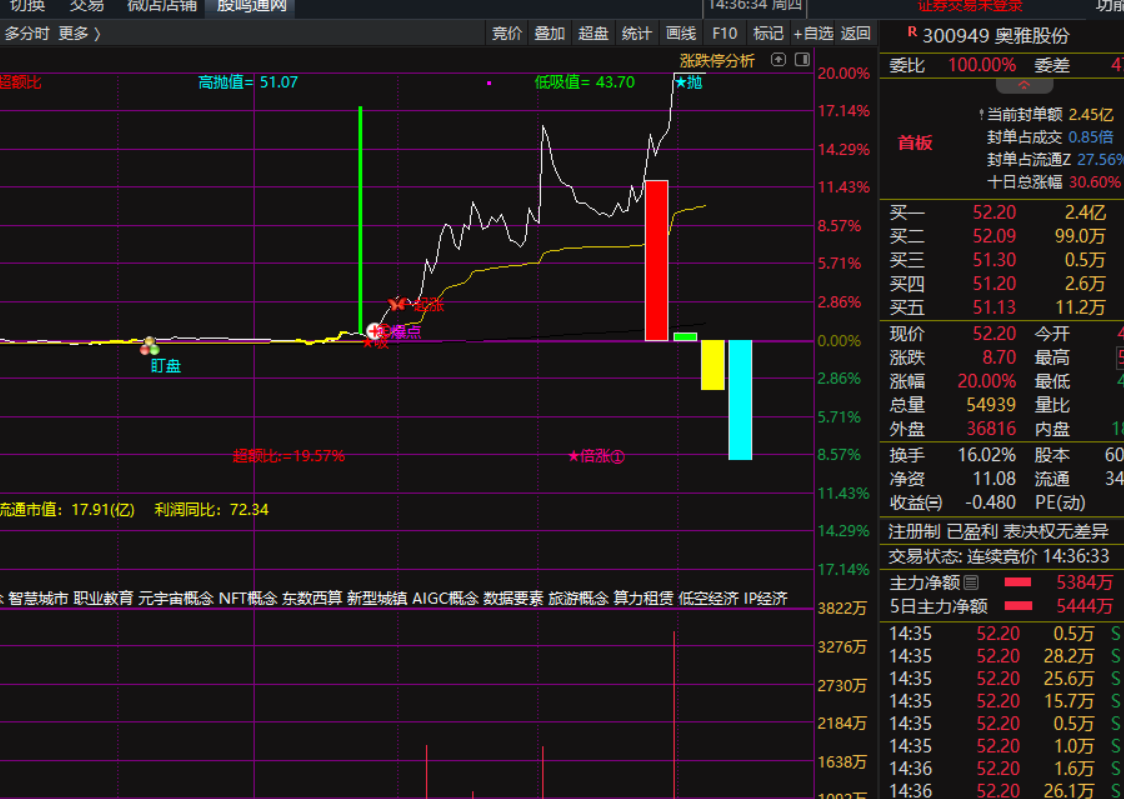
Task: Expand the 更多 chart period options
Action: click(x=79, y=33)
